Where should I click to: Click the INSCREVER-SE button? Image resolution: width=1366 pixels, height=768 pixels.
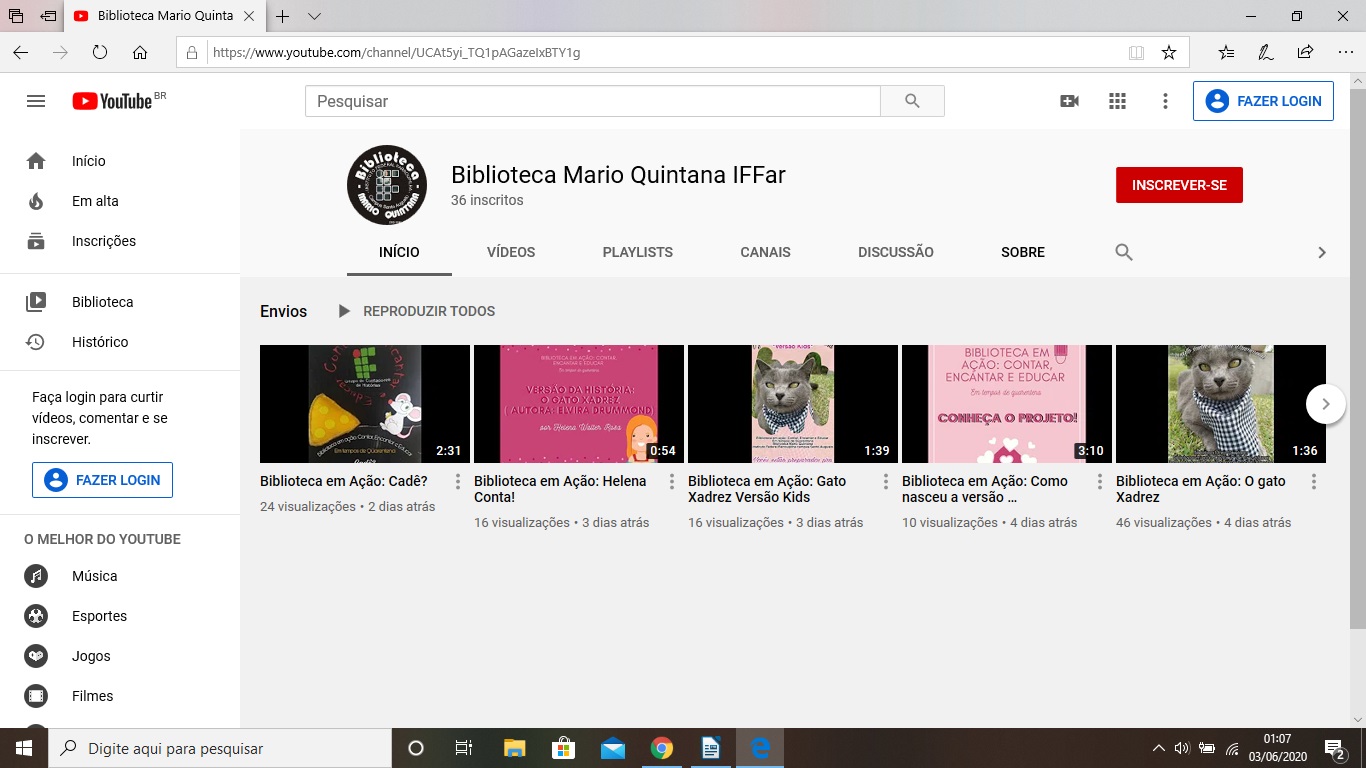point(1179,185)
